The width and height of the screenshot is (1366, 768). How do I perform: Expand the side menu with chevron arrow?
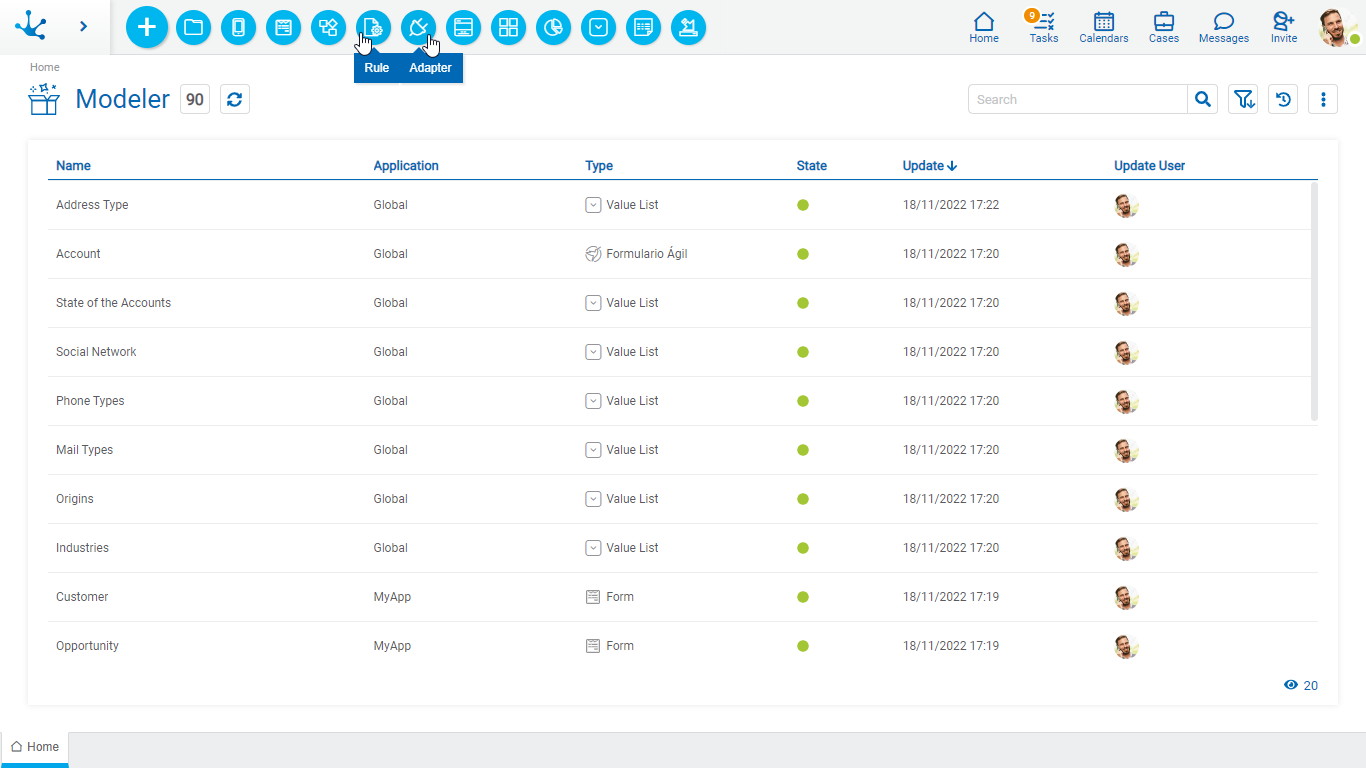(83, 26)
